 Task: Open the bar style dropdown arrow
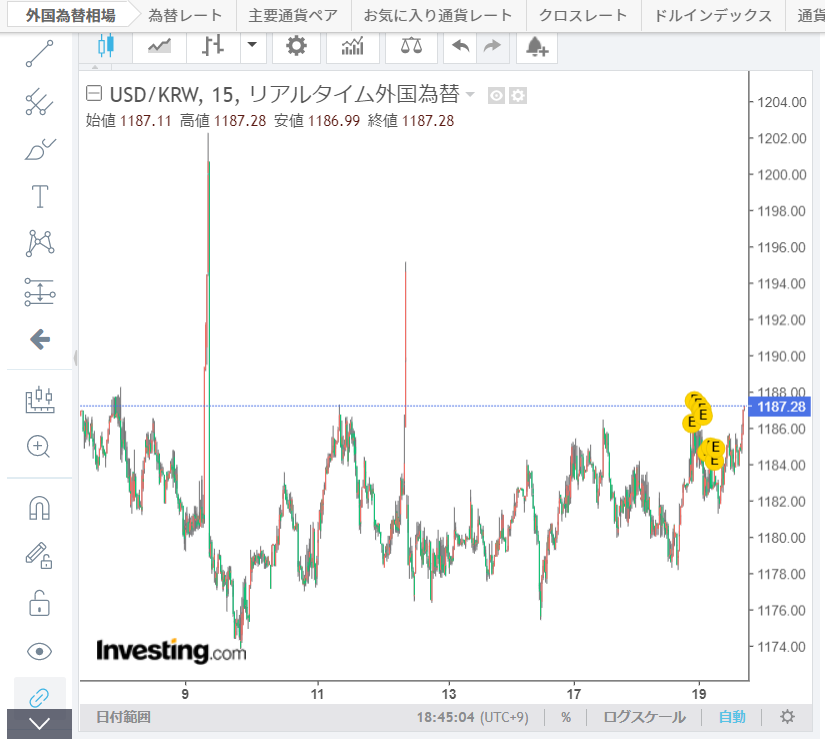(251, 46)
